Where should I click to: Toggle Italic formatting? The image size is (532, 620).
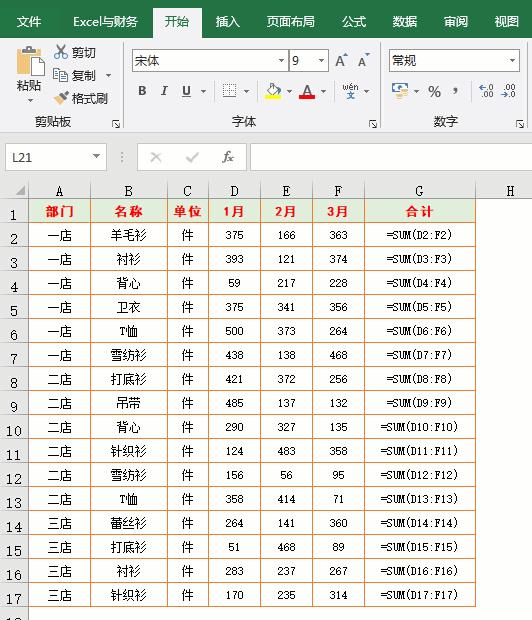[164, 91]
